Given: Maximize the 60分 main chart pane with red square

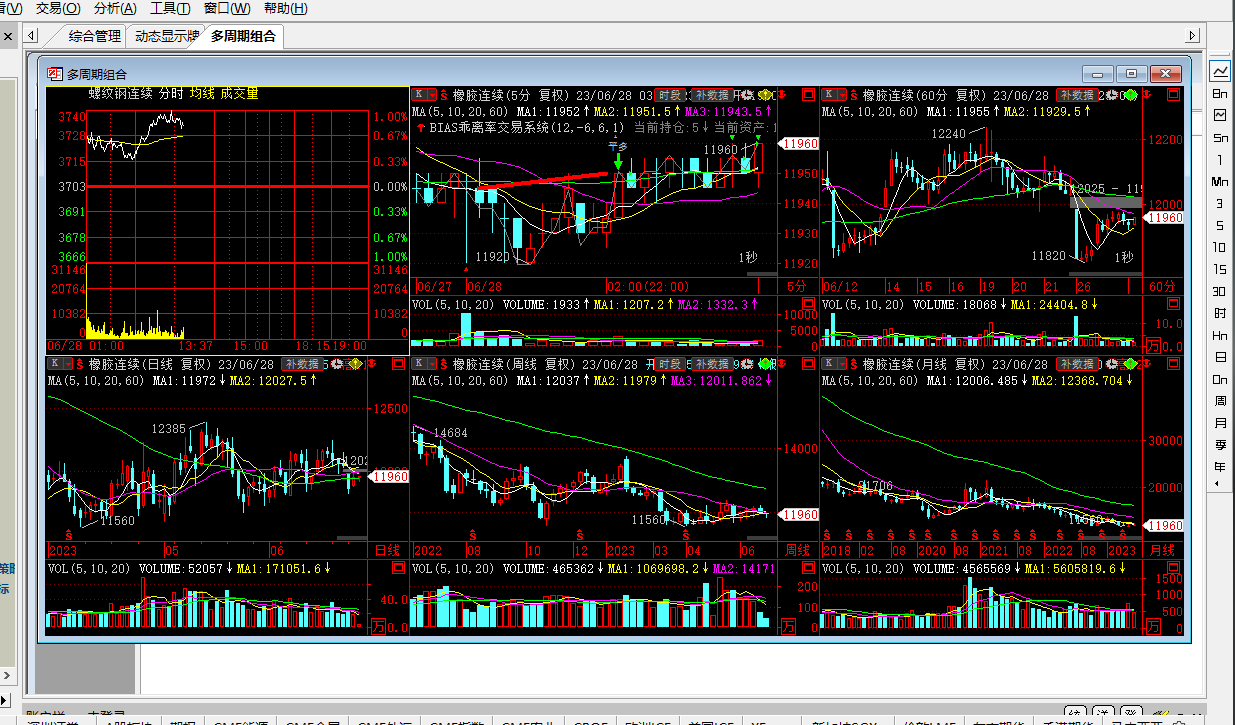Looking at the screenshot, I should pyautogui.click(x=1174, y=95).
